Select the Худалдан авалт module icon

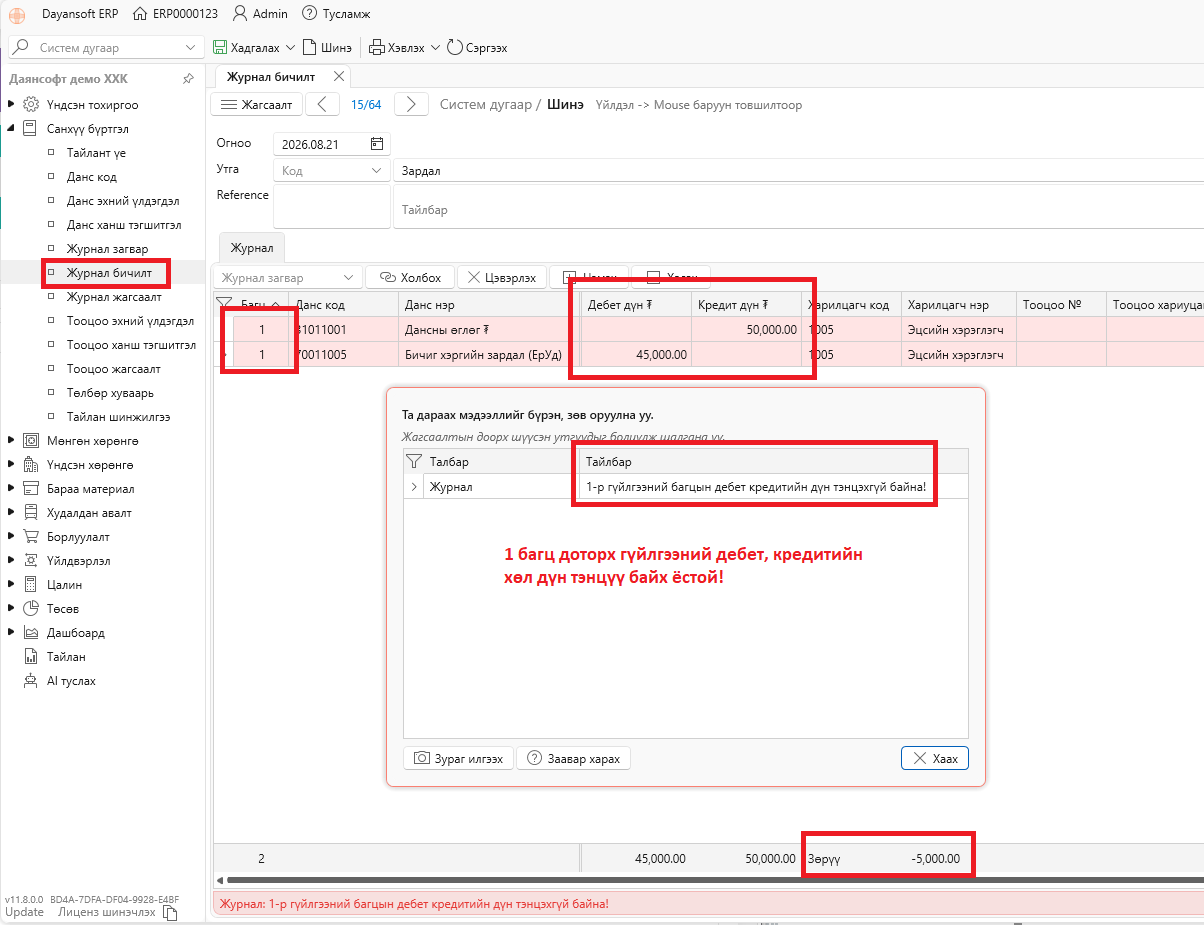click(x=30, y=513)
